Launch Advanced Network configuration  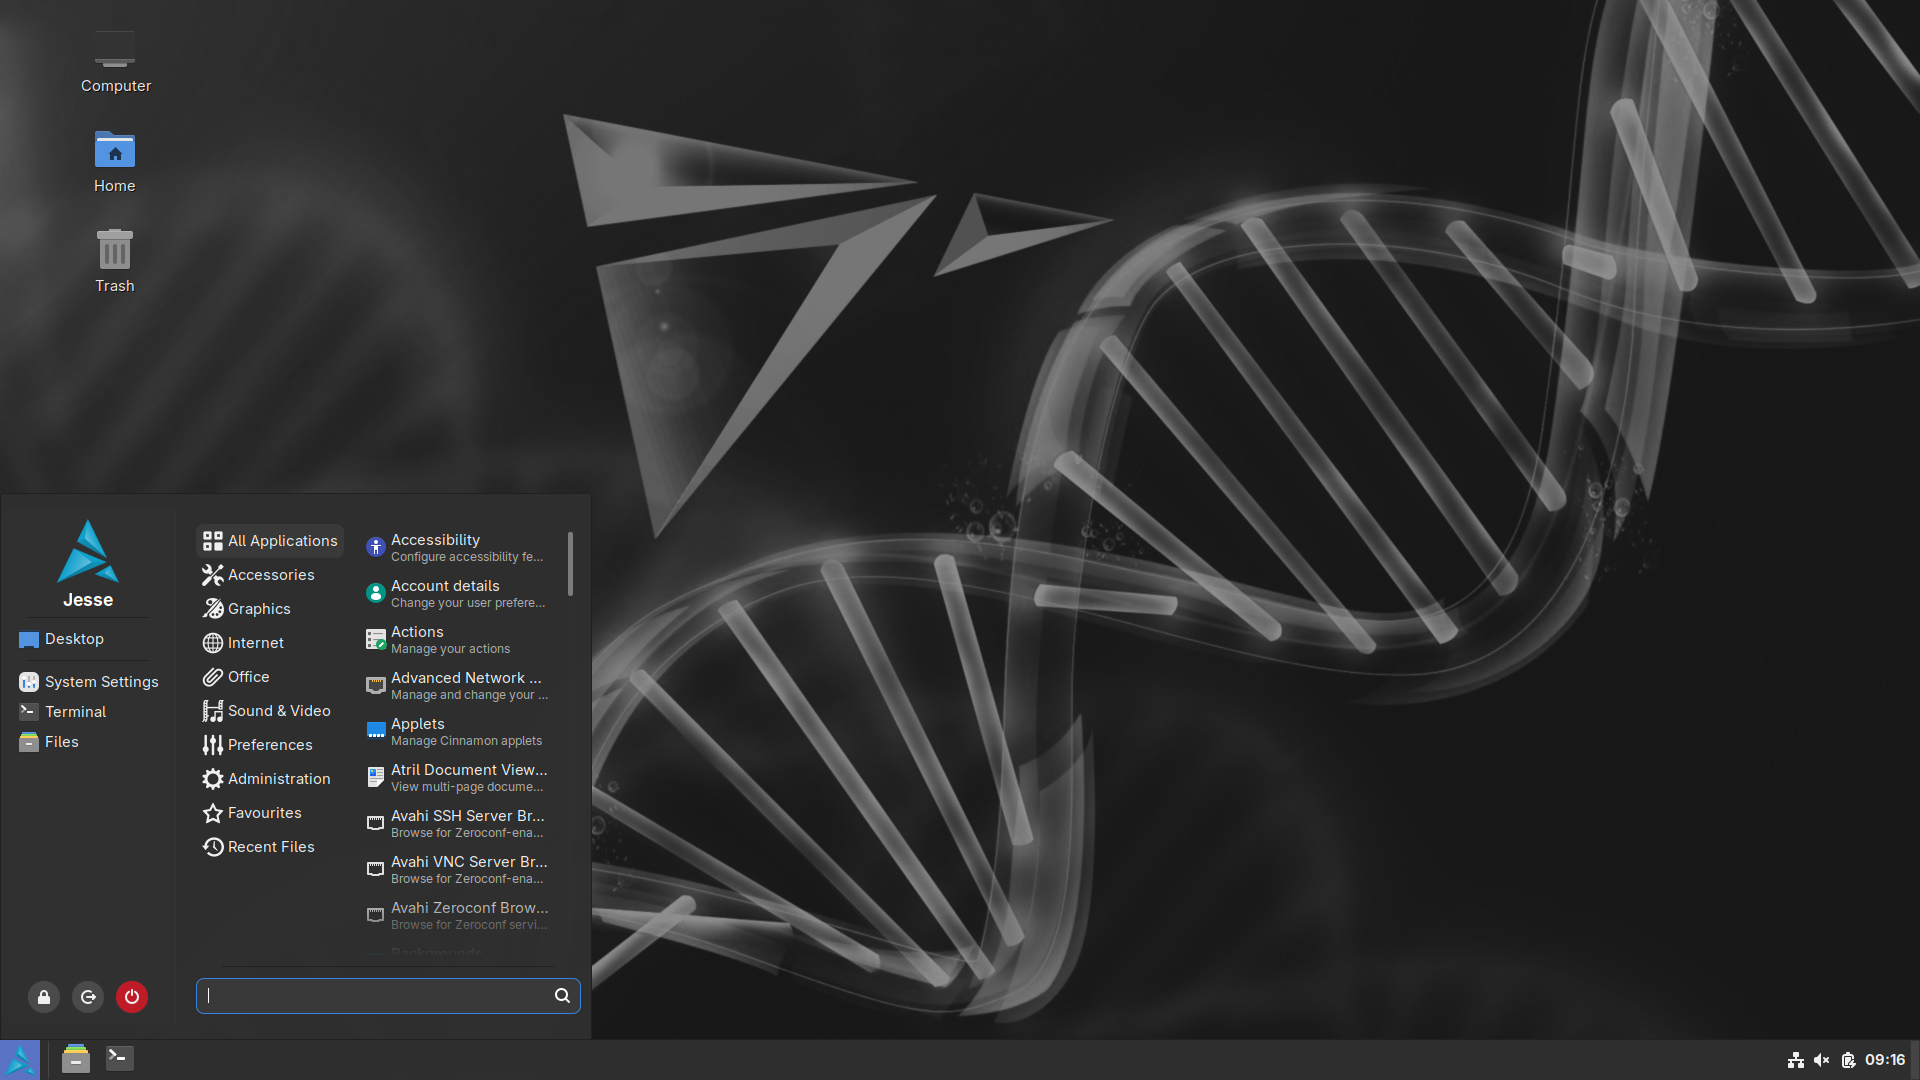tap(460, 685)
